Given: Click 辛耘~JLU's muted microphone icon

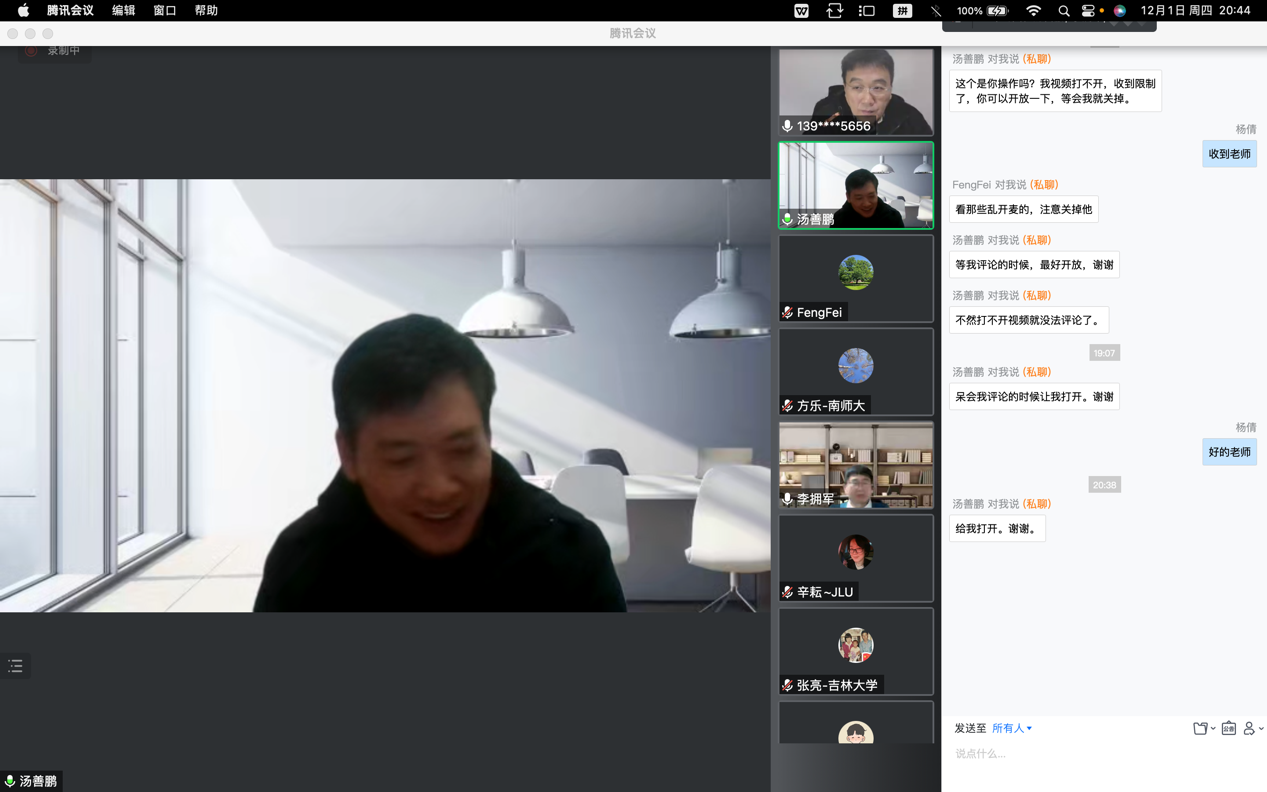Looking at the screenshot, I should click(x=788, y=592).
